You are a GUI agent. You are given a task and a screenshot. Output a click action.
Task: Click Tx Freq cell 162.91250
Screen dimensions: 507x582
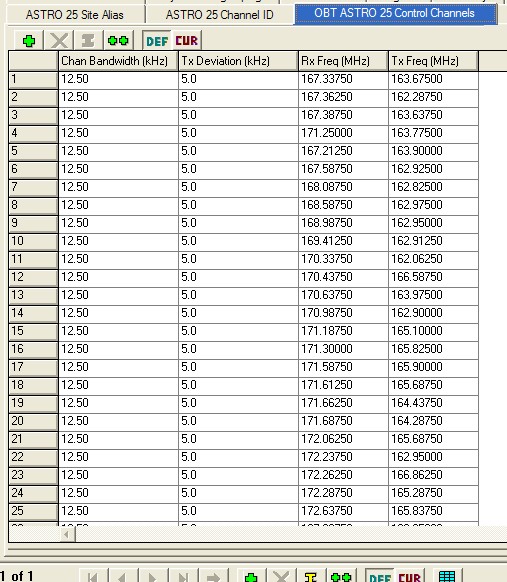tap(434, 242)
